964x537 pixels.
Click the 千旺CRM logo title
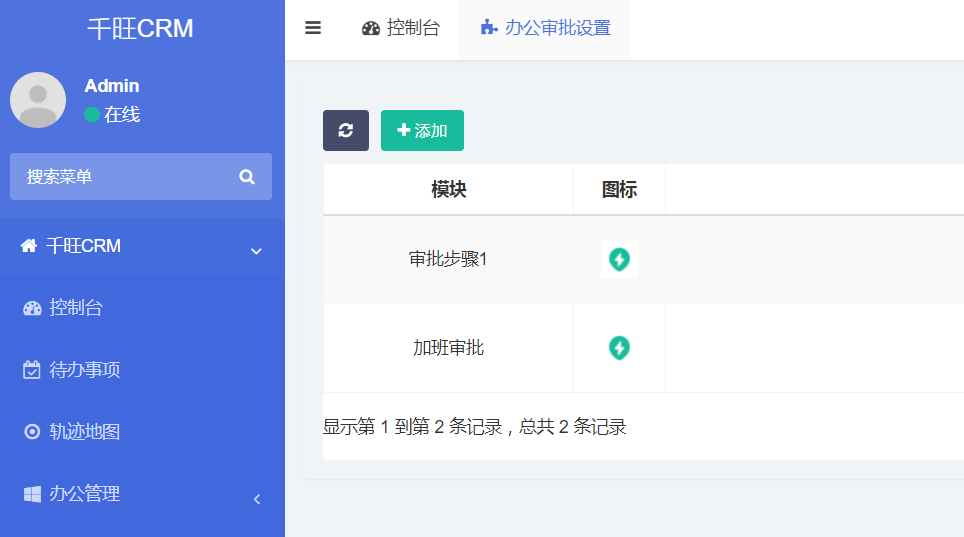(x=140, y=28)
